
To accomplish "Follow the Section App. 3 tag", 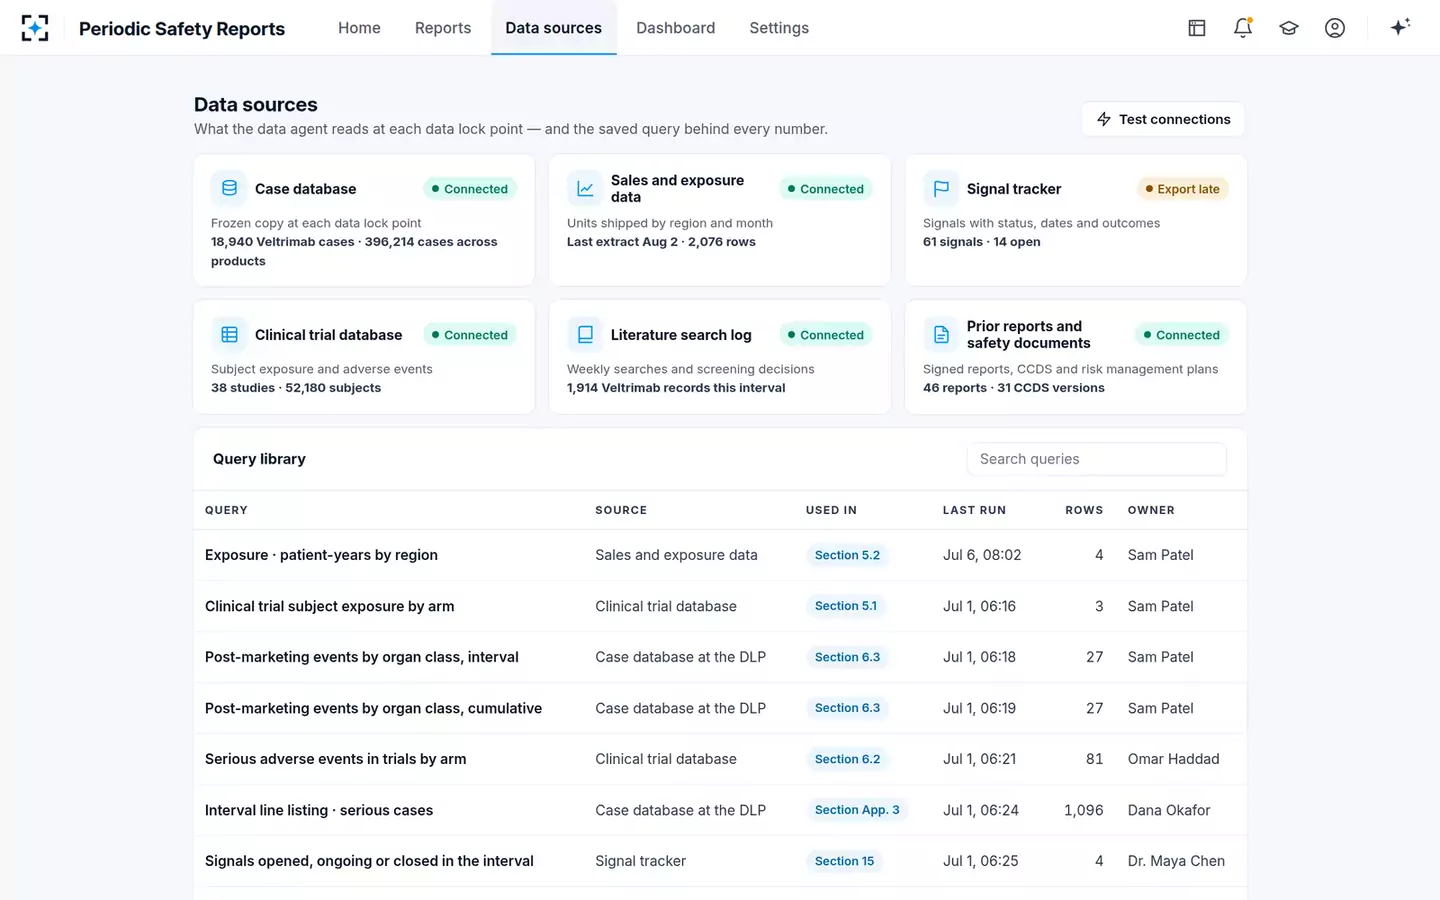I will tap(857, 810).
